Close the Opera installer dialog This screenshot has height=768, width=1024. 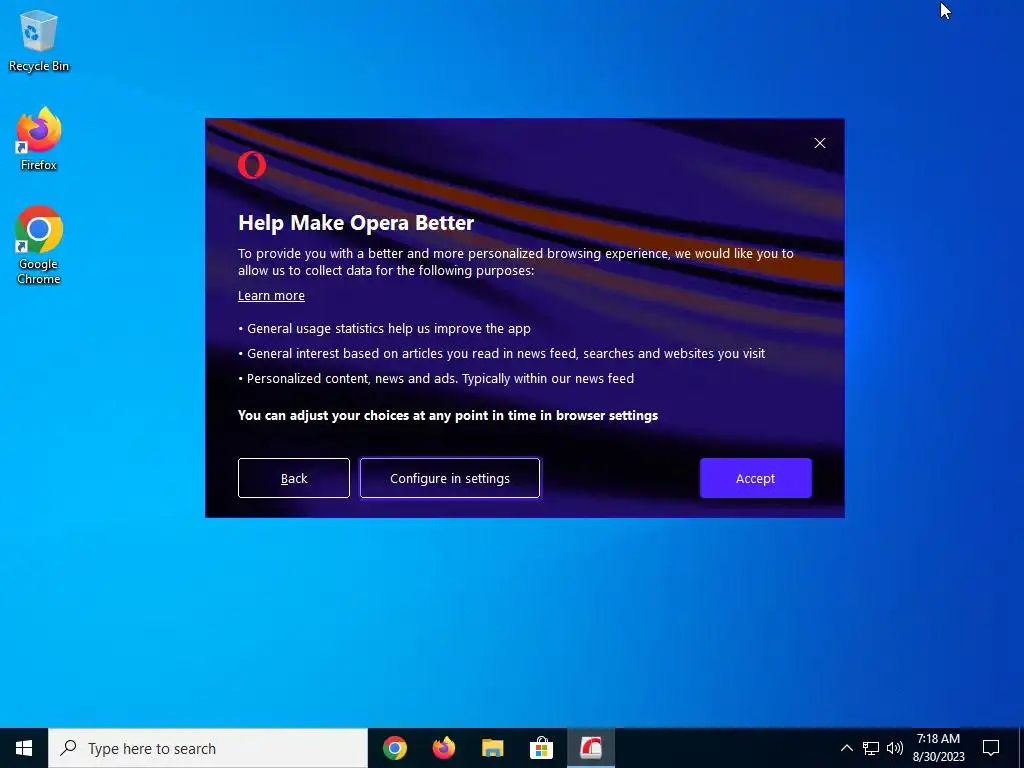820,143
